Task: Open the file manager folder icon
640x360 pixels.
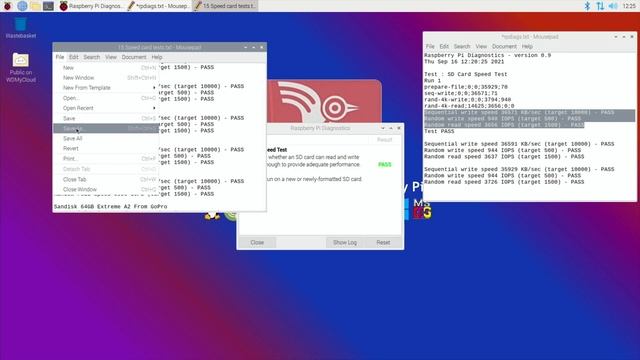Action: point(35,6)
